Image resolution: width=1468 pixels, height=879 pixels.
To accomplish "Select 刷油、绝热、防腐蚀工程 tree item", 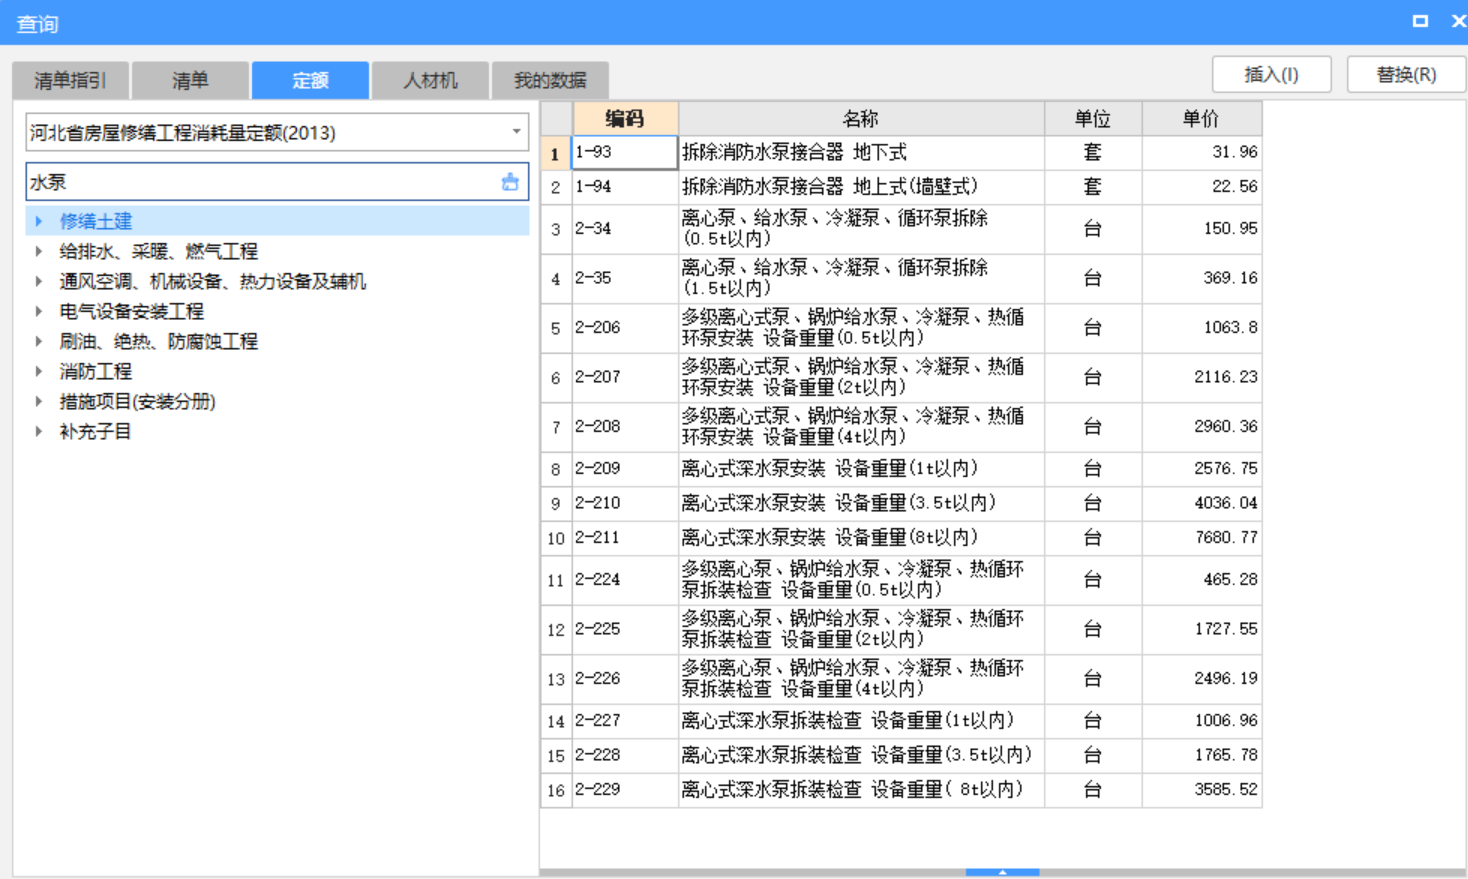I will pos(158,341).
